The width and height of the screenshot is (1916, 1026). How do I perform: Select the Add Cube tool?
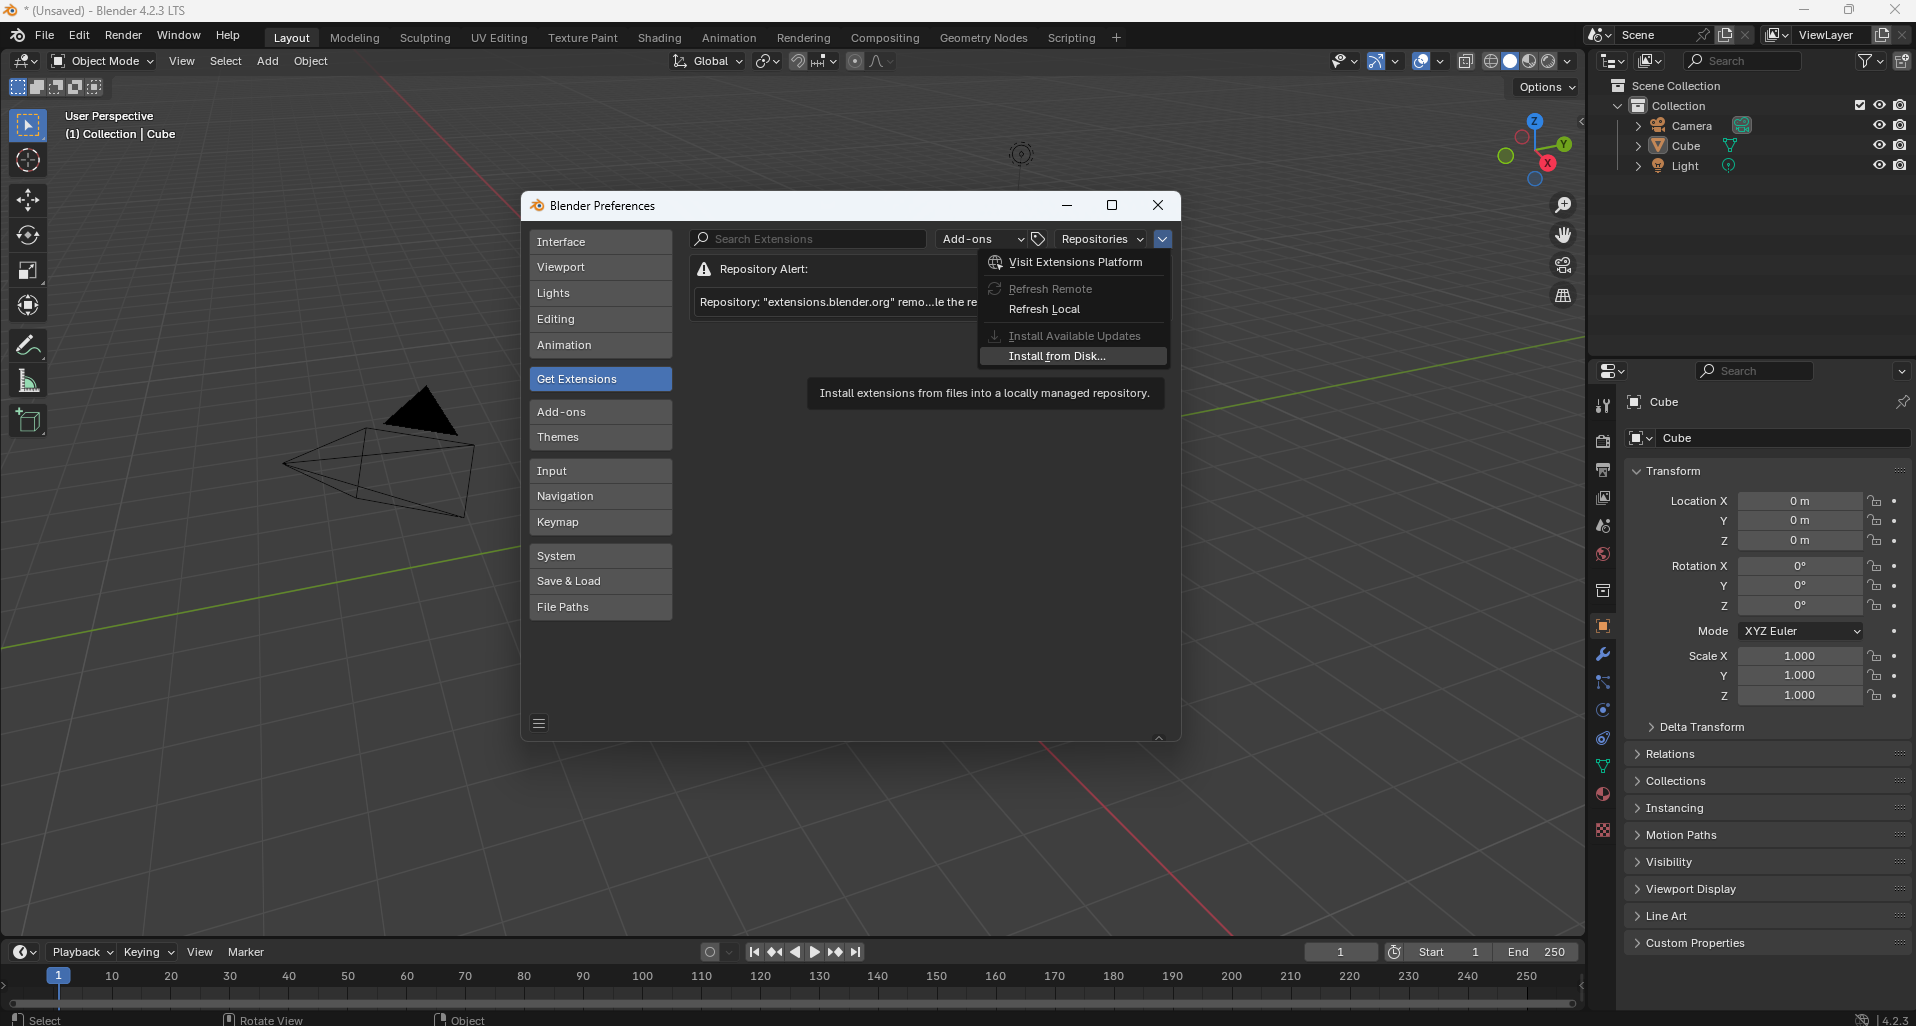coord(28,421)
